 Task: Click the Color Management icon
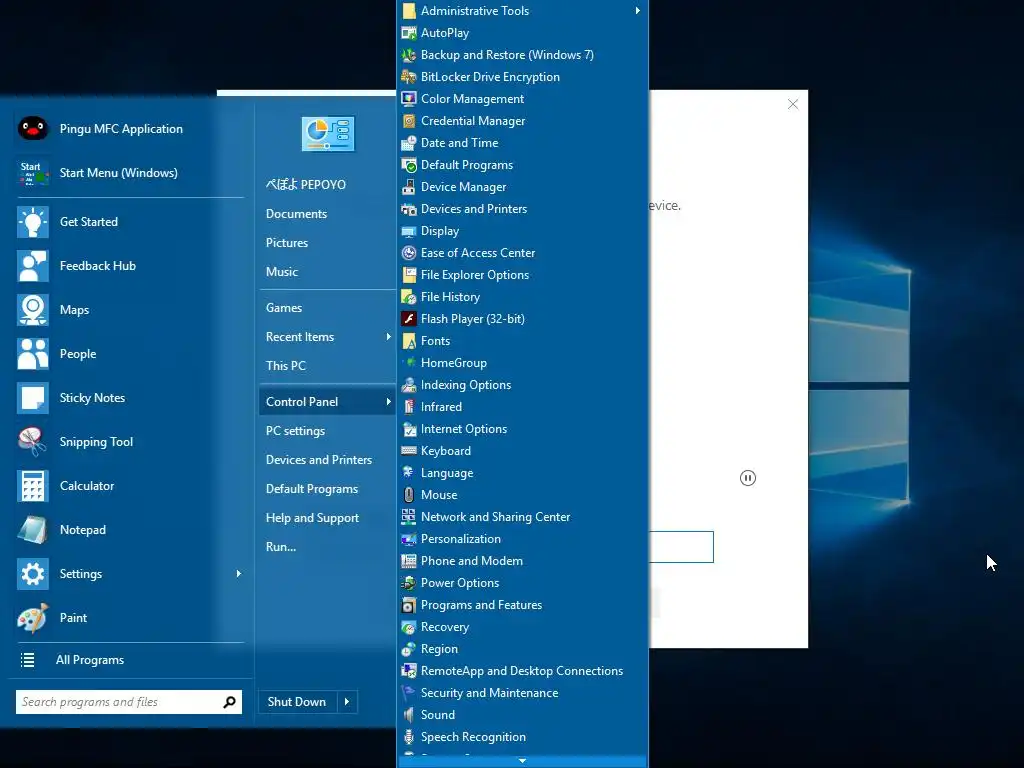click(409, 99)
